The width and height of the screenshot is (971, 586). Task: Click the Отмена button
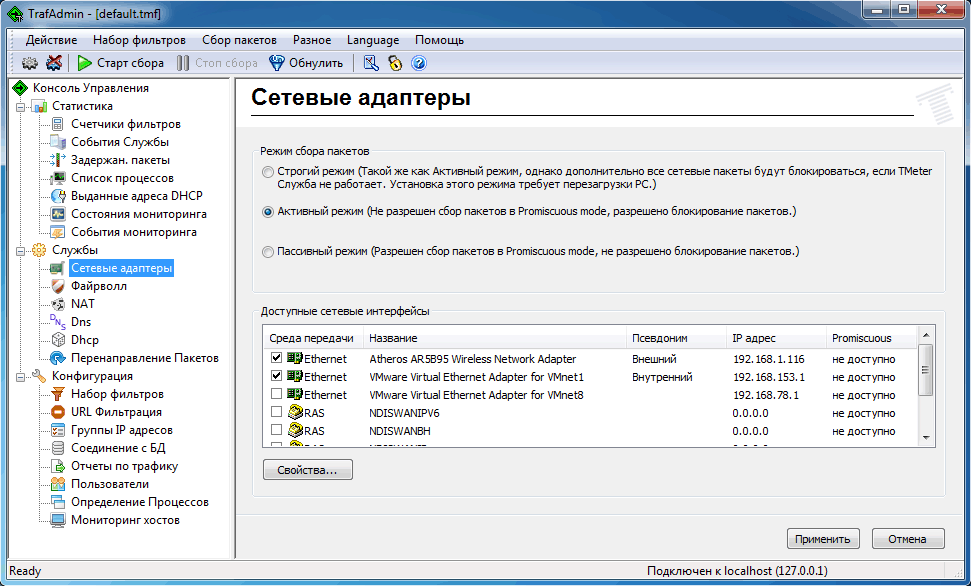point(908,538)
